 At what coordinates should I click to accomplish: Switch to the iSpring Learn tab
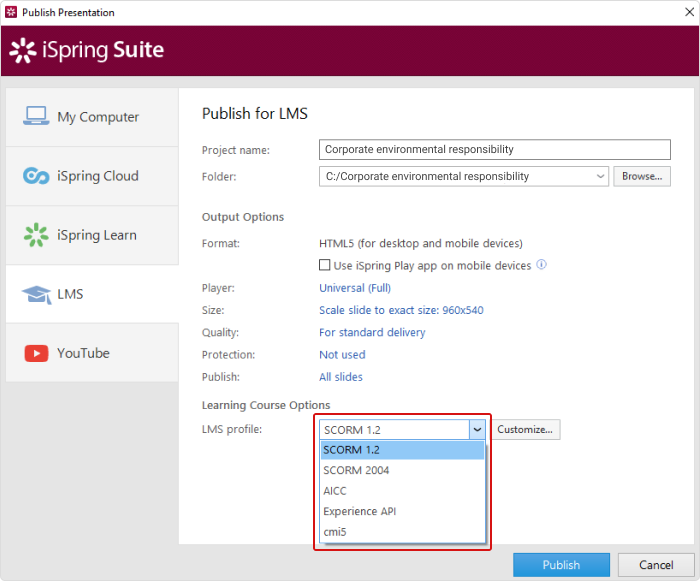coord(92,235)
